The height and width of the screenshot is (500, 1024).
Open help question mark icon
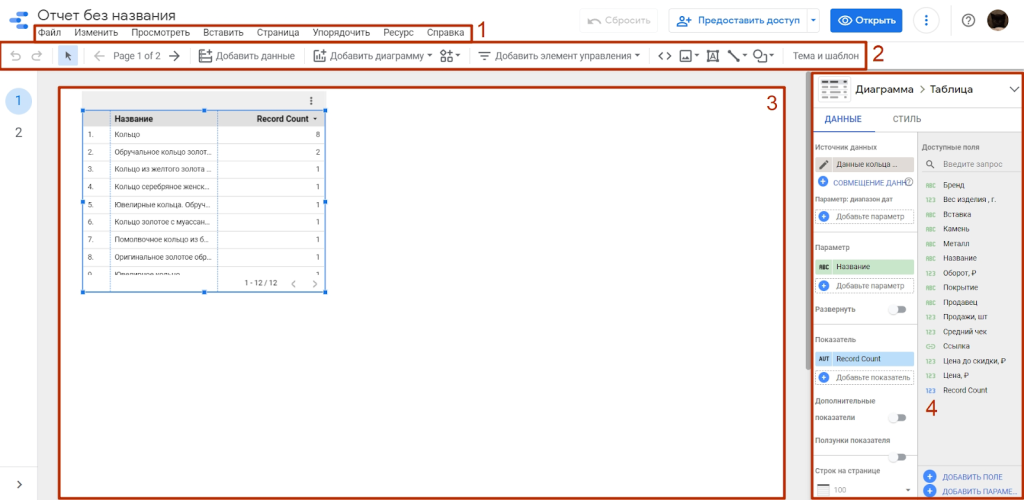[x=968, y=20]
